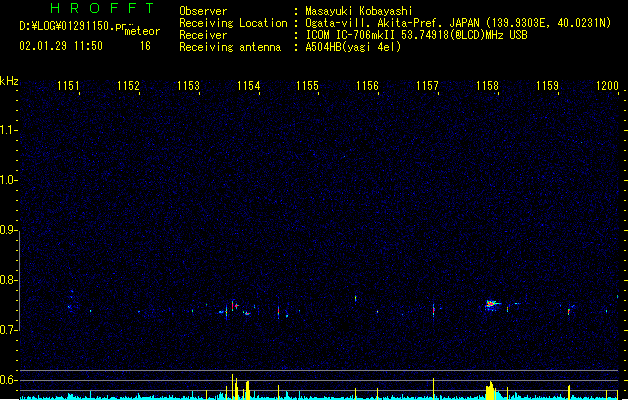Click the 0.8 kHz frequency tick label
This screenshot has width=629, height=400.
click(7, 280)
